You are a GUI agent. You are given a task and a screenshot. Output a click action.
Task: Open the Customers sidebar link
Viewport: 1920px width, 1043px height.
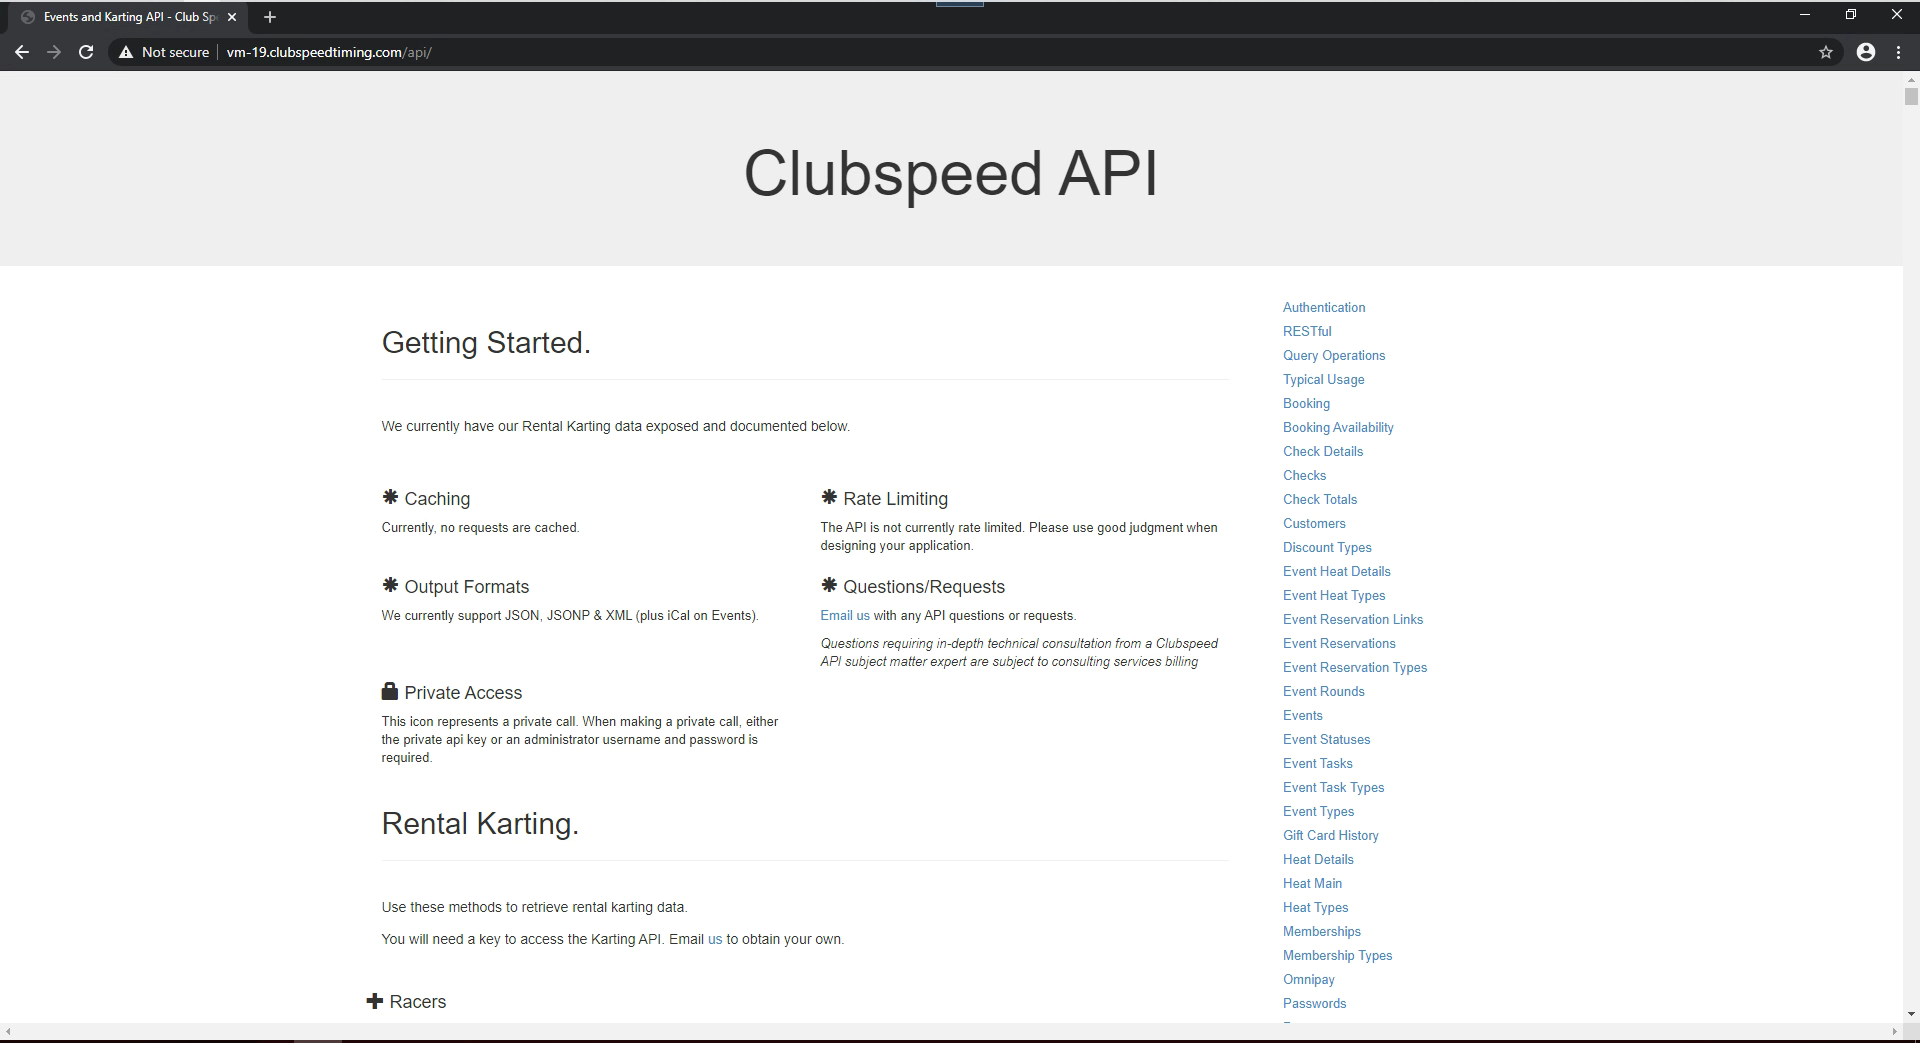tap(1314, 524)
